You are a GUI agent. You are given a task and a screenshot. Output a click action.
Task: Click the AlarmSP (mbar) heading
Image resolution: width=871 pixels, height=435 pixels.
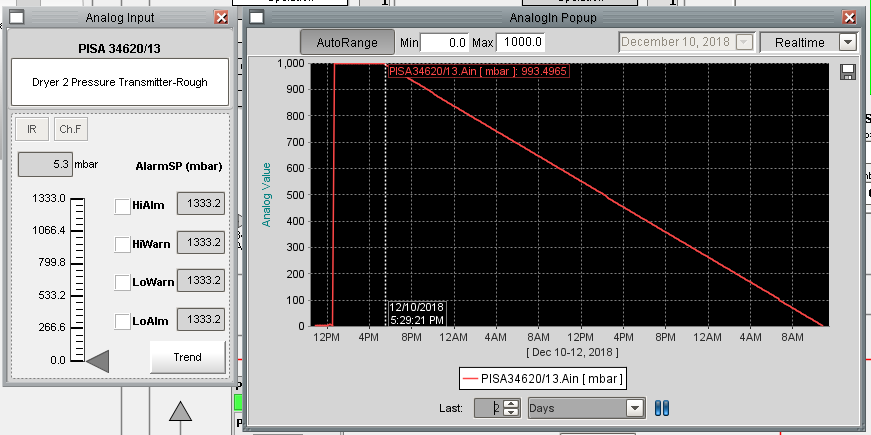[179, 167]
